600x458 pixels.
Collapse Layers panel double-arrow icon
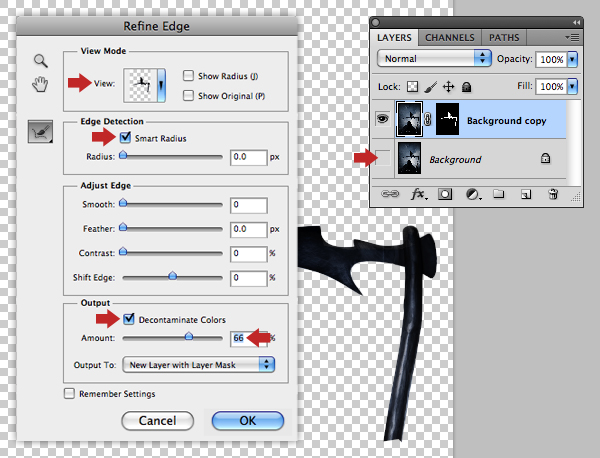pyautogui.click(x=576, y=23)
